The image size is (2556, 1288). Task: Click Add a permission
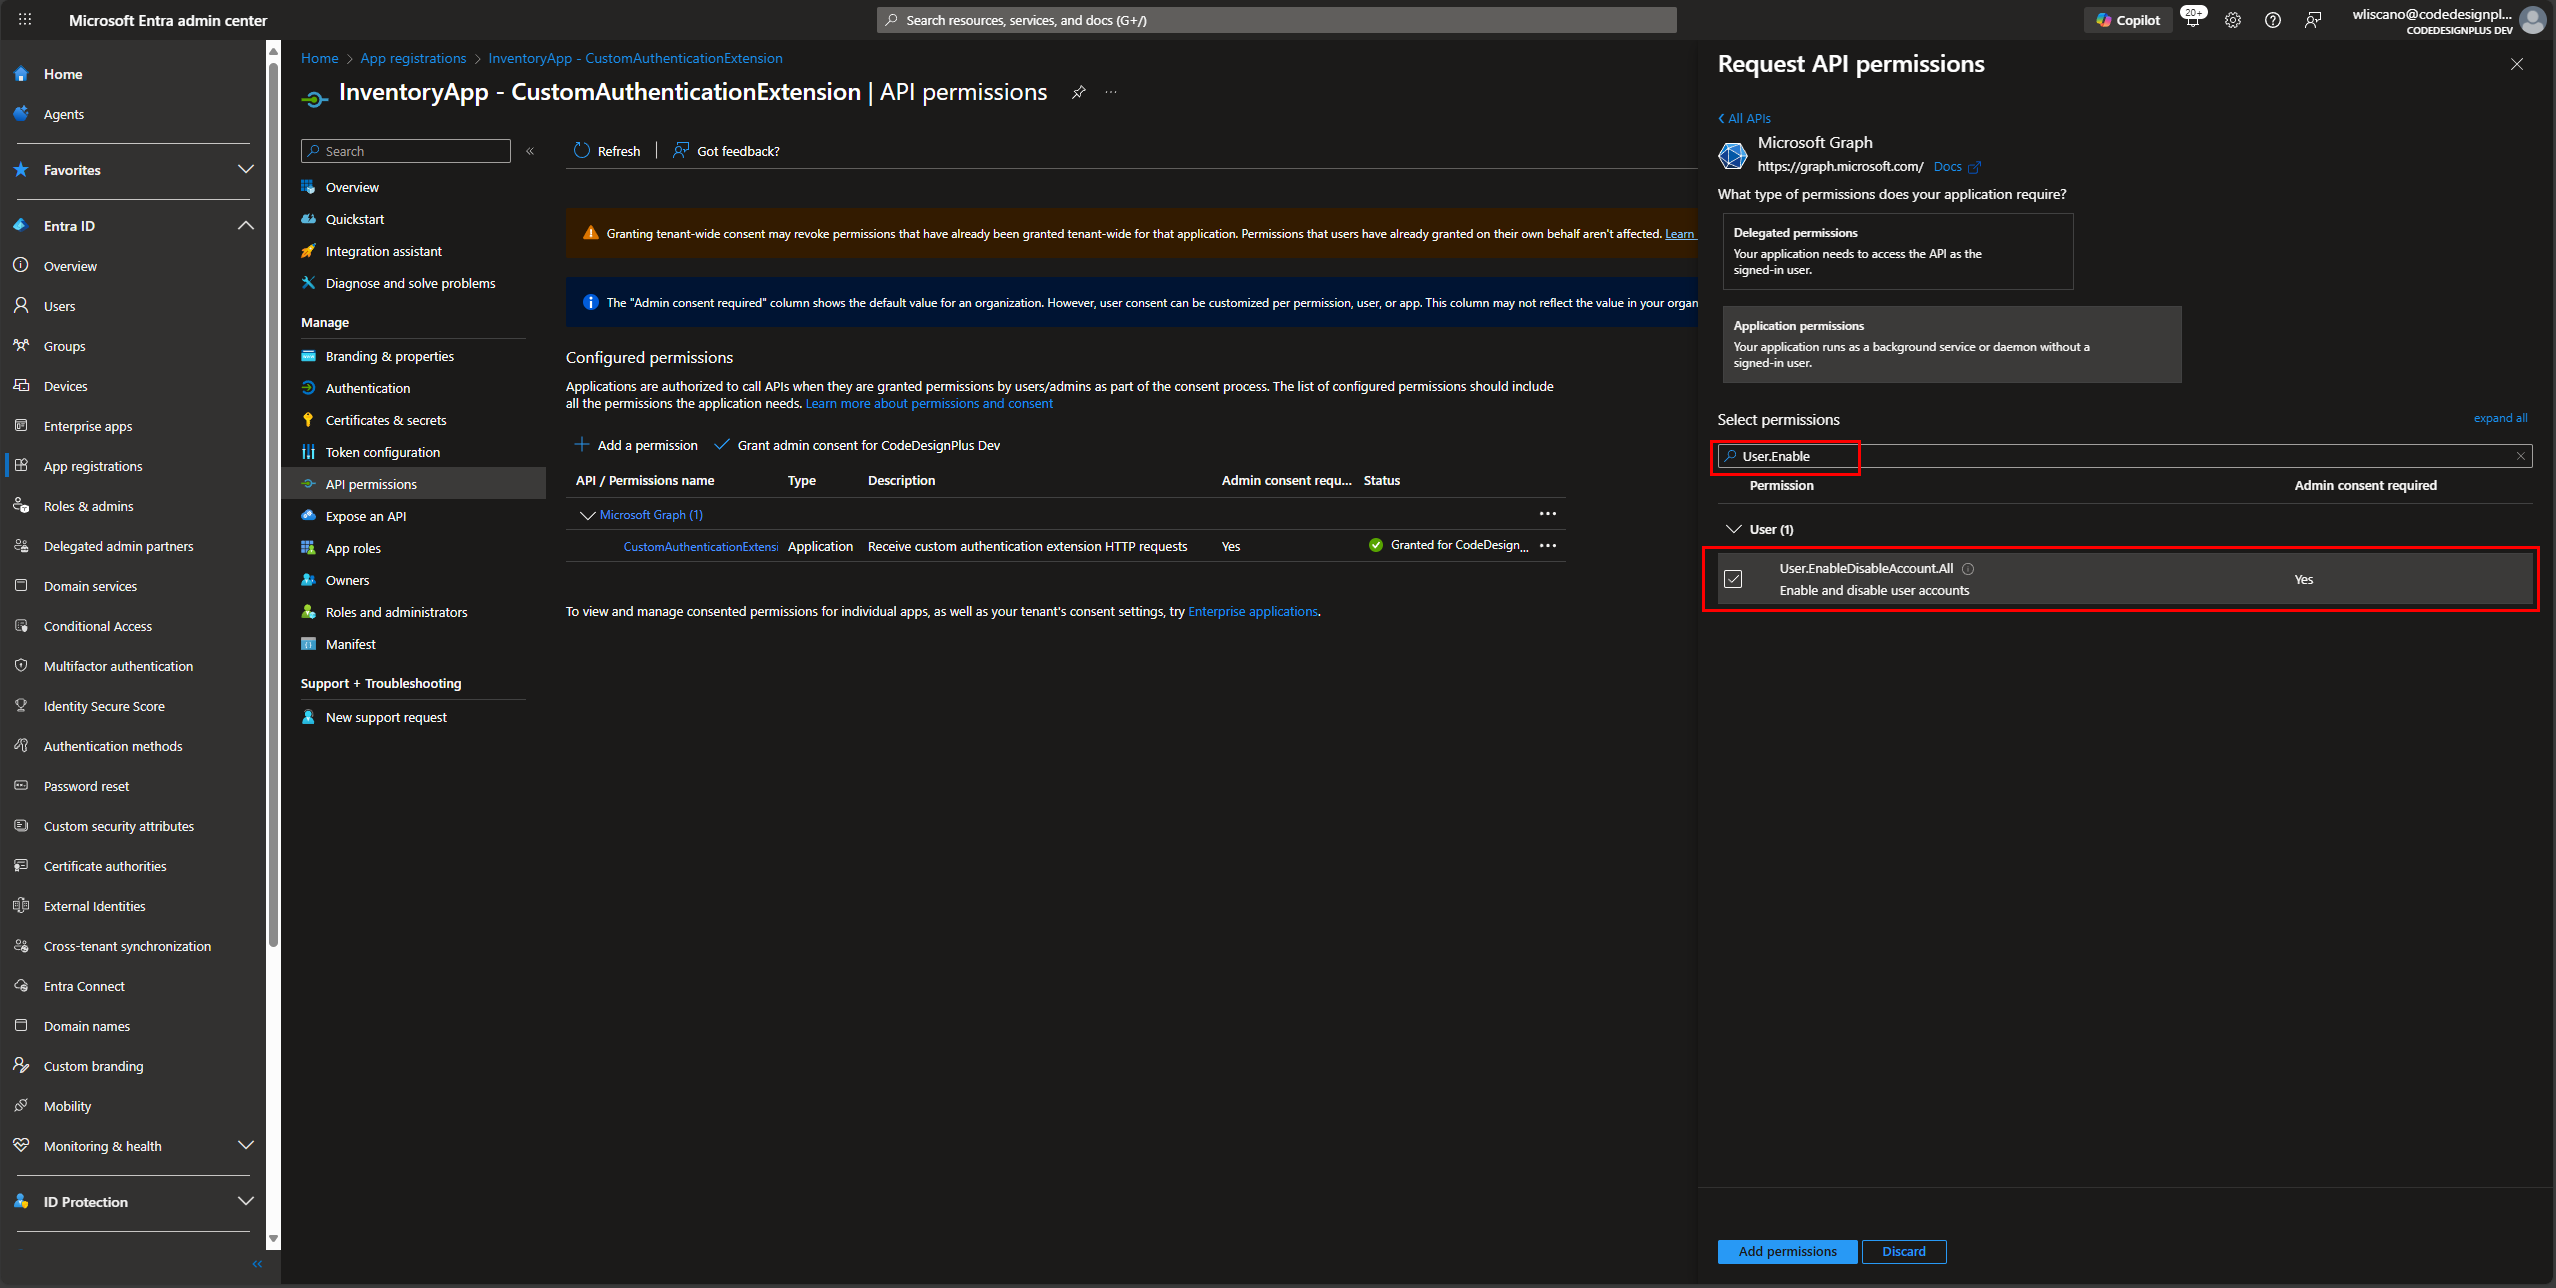636,445
